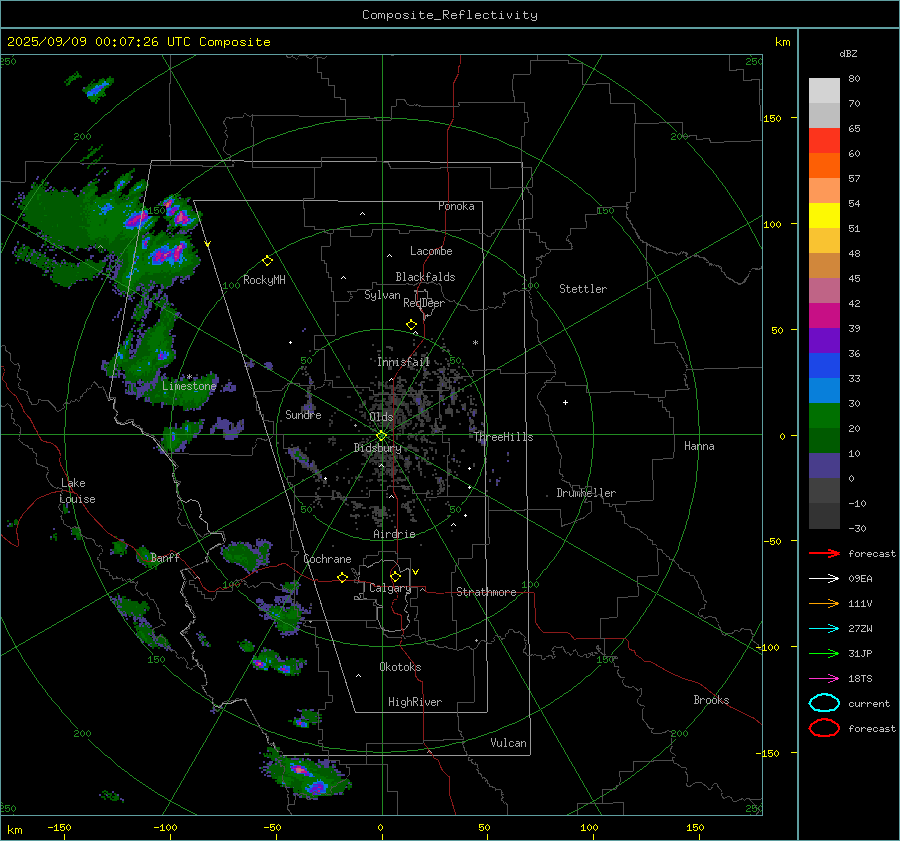Click the magenta 18TS arrow legend icon
This screenshot has width=900, height=841.
(x=824, y=679)
